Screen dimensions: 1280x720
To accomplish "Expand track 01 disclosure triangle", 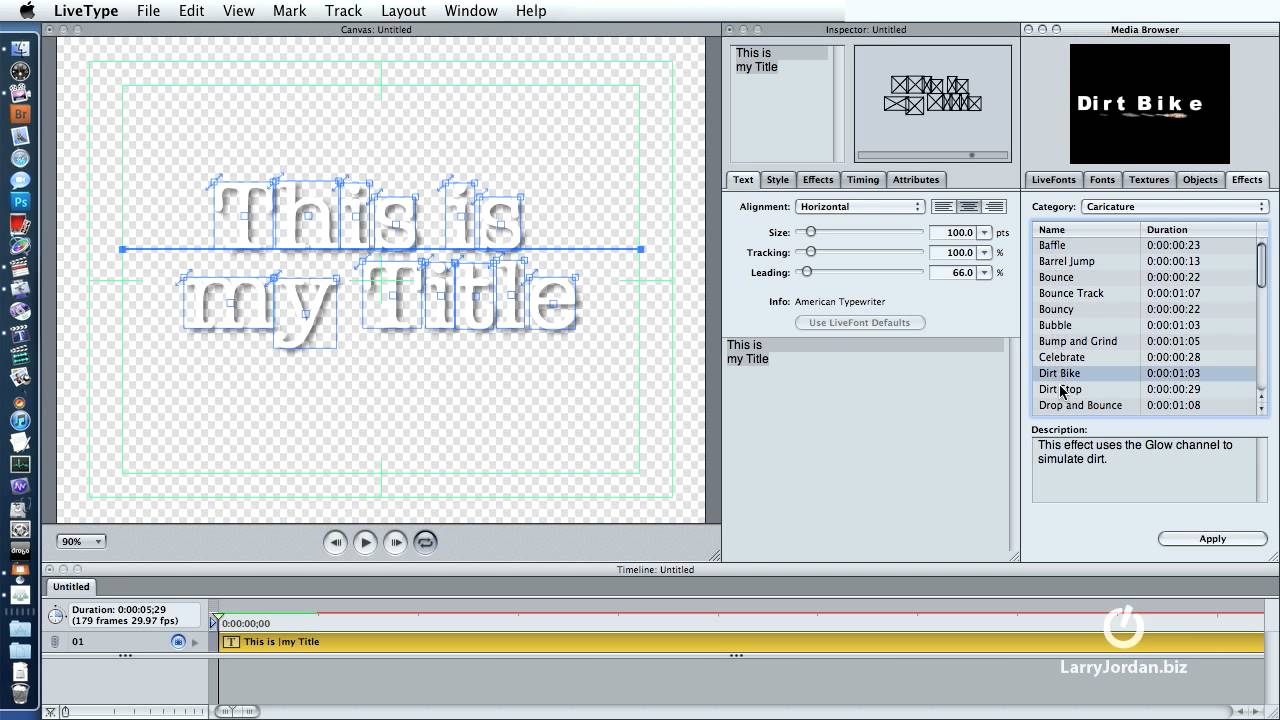I will tap(195, 642).
